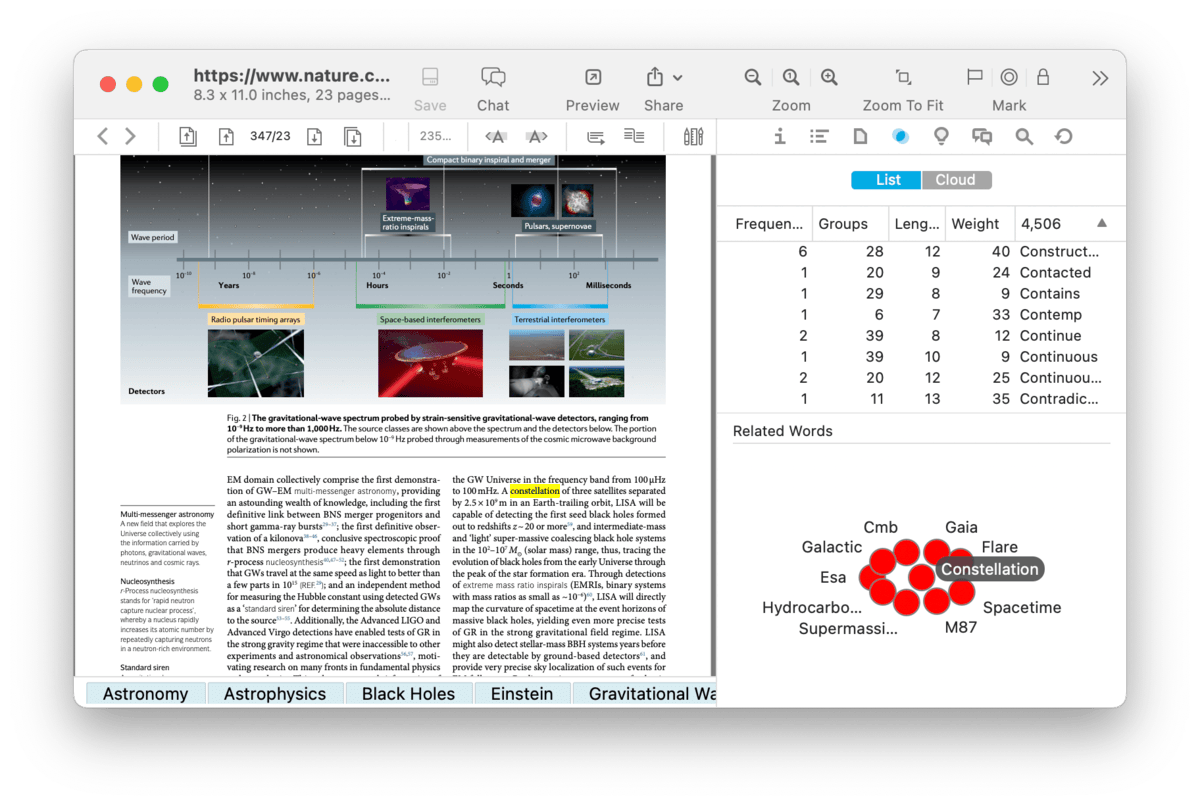Go to the next document with forward arrow
Viewport: 1200px width, 805px height.
130,137
